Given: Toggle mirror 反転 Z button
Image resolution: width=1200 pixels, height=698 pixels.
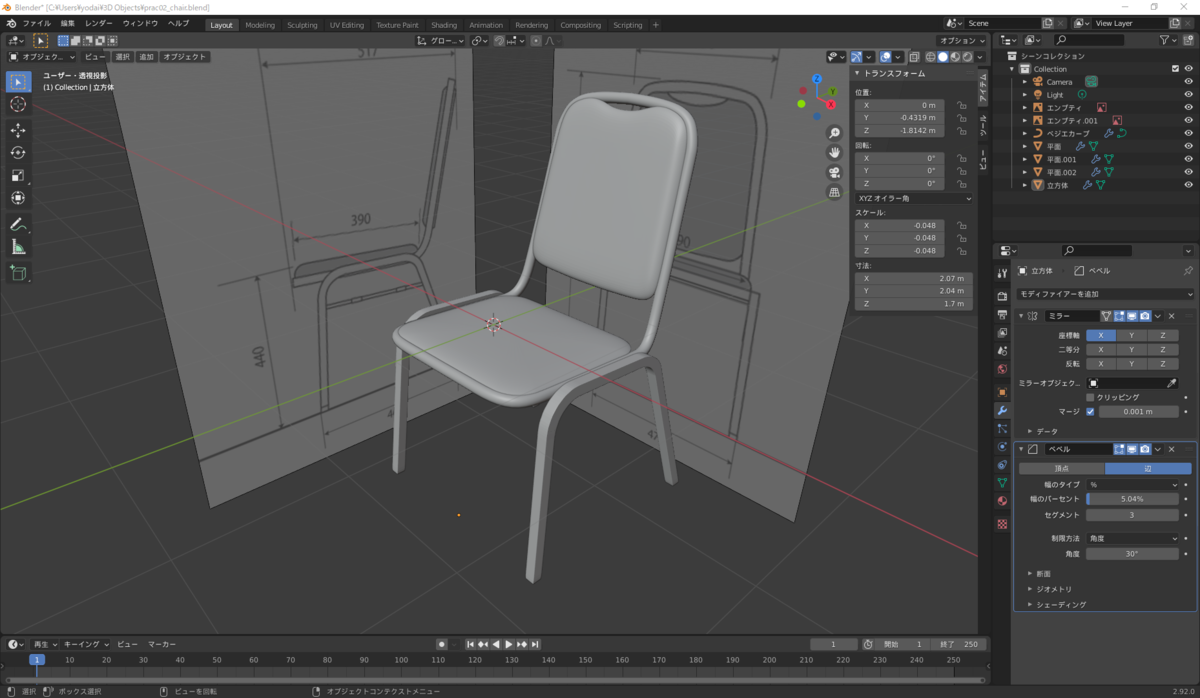Looking at the screenshot, I should point(1163,364).
